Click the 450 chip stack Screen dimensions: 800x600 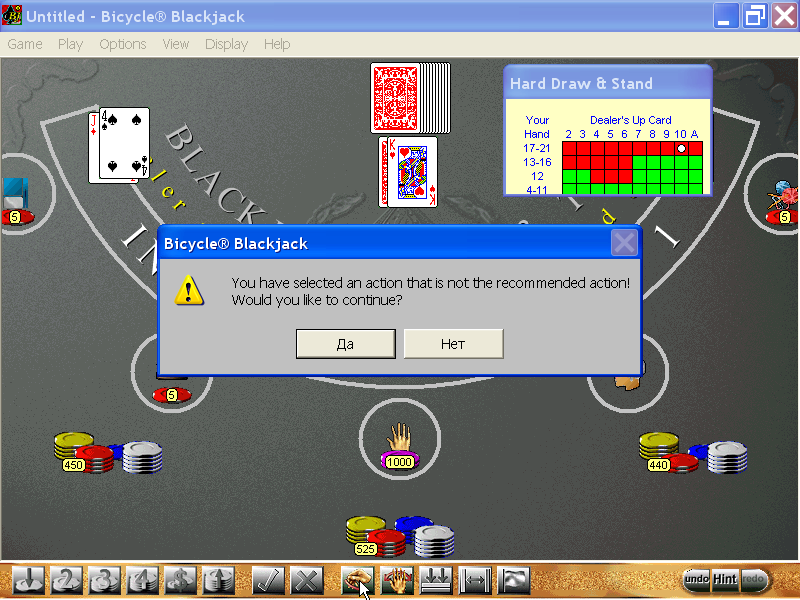tap(84, 453)
